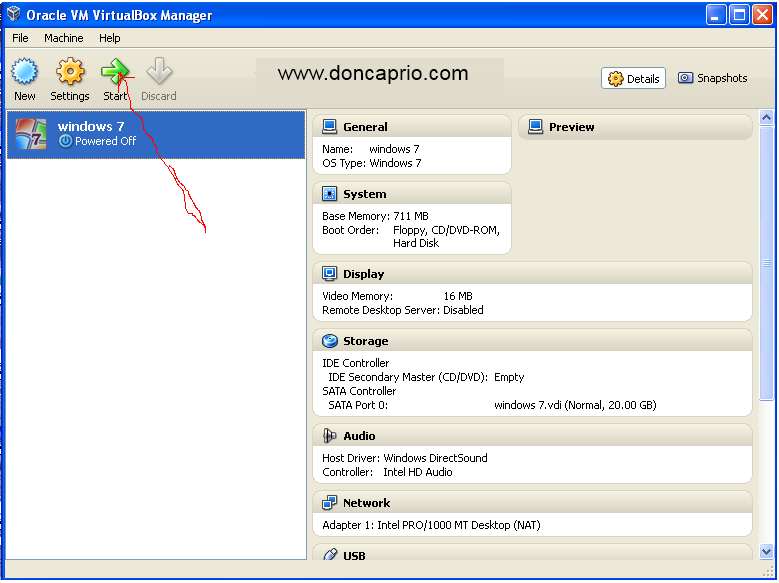The height and width of the screenshot is (583, 779).
Task: Click the 'Boot Order:' label
Action: tap(350, 230)
